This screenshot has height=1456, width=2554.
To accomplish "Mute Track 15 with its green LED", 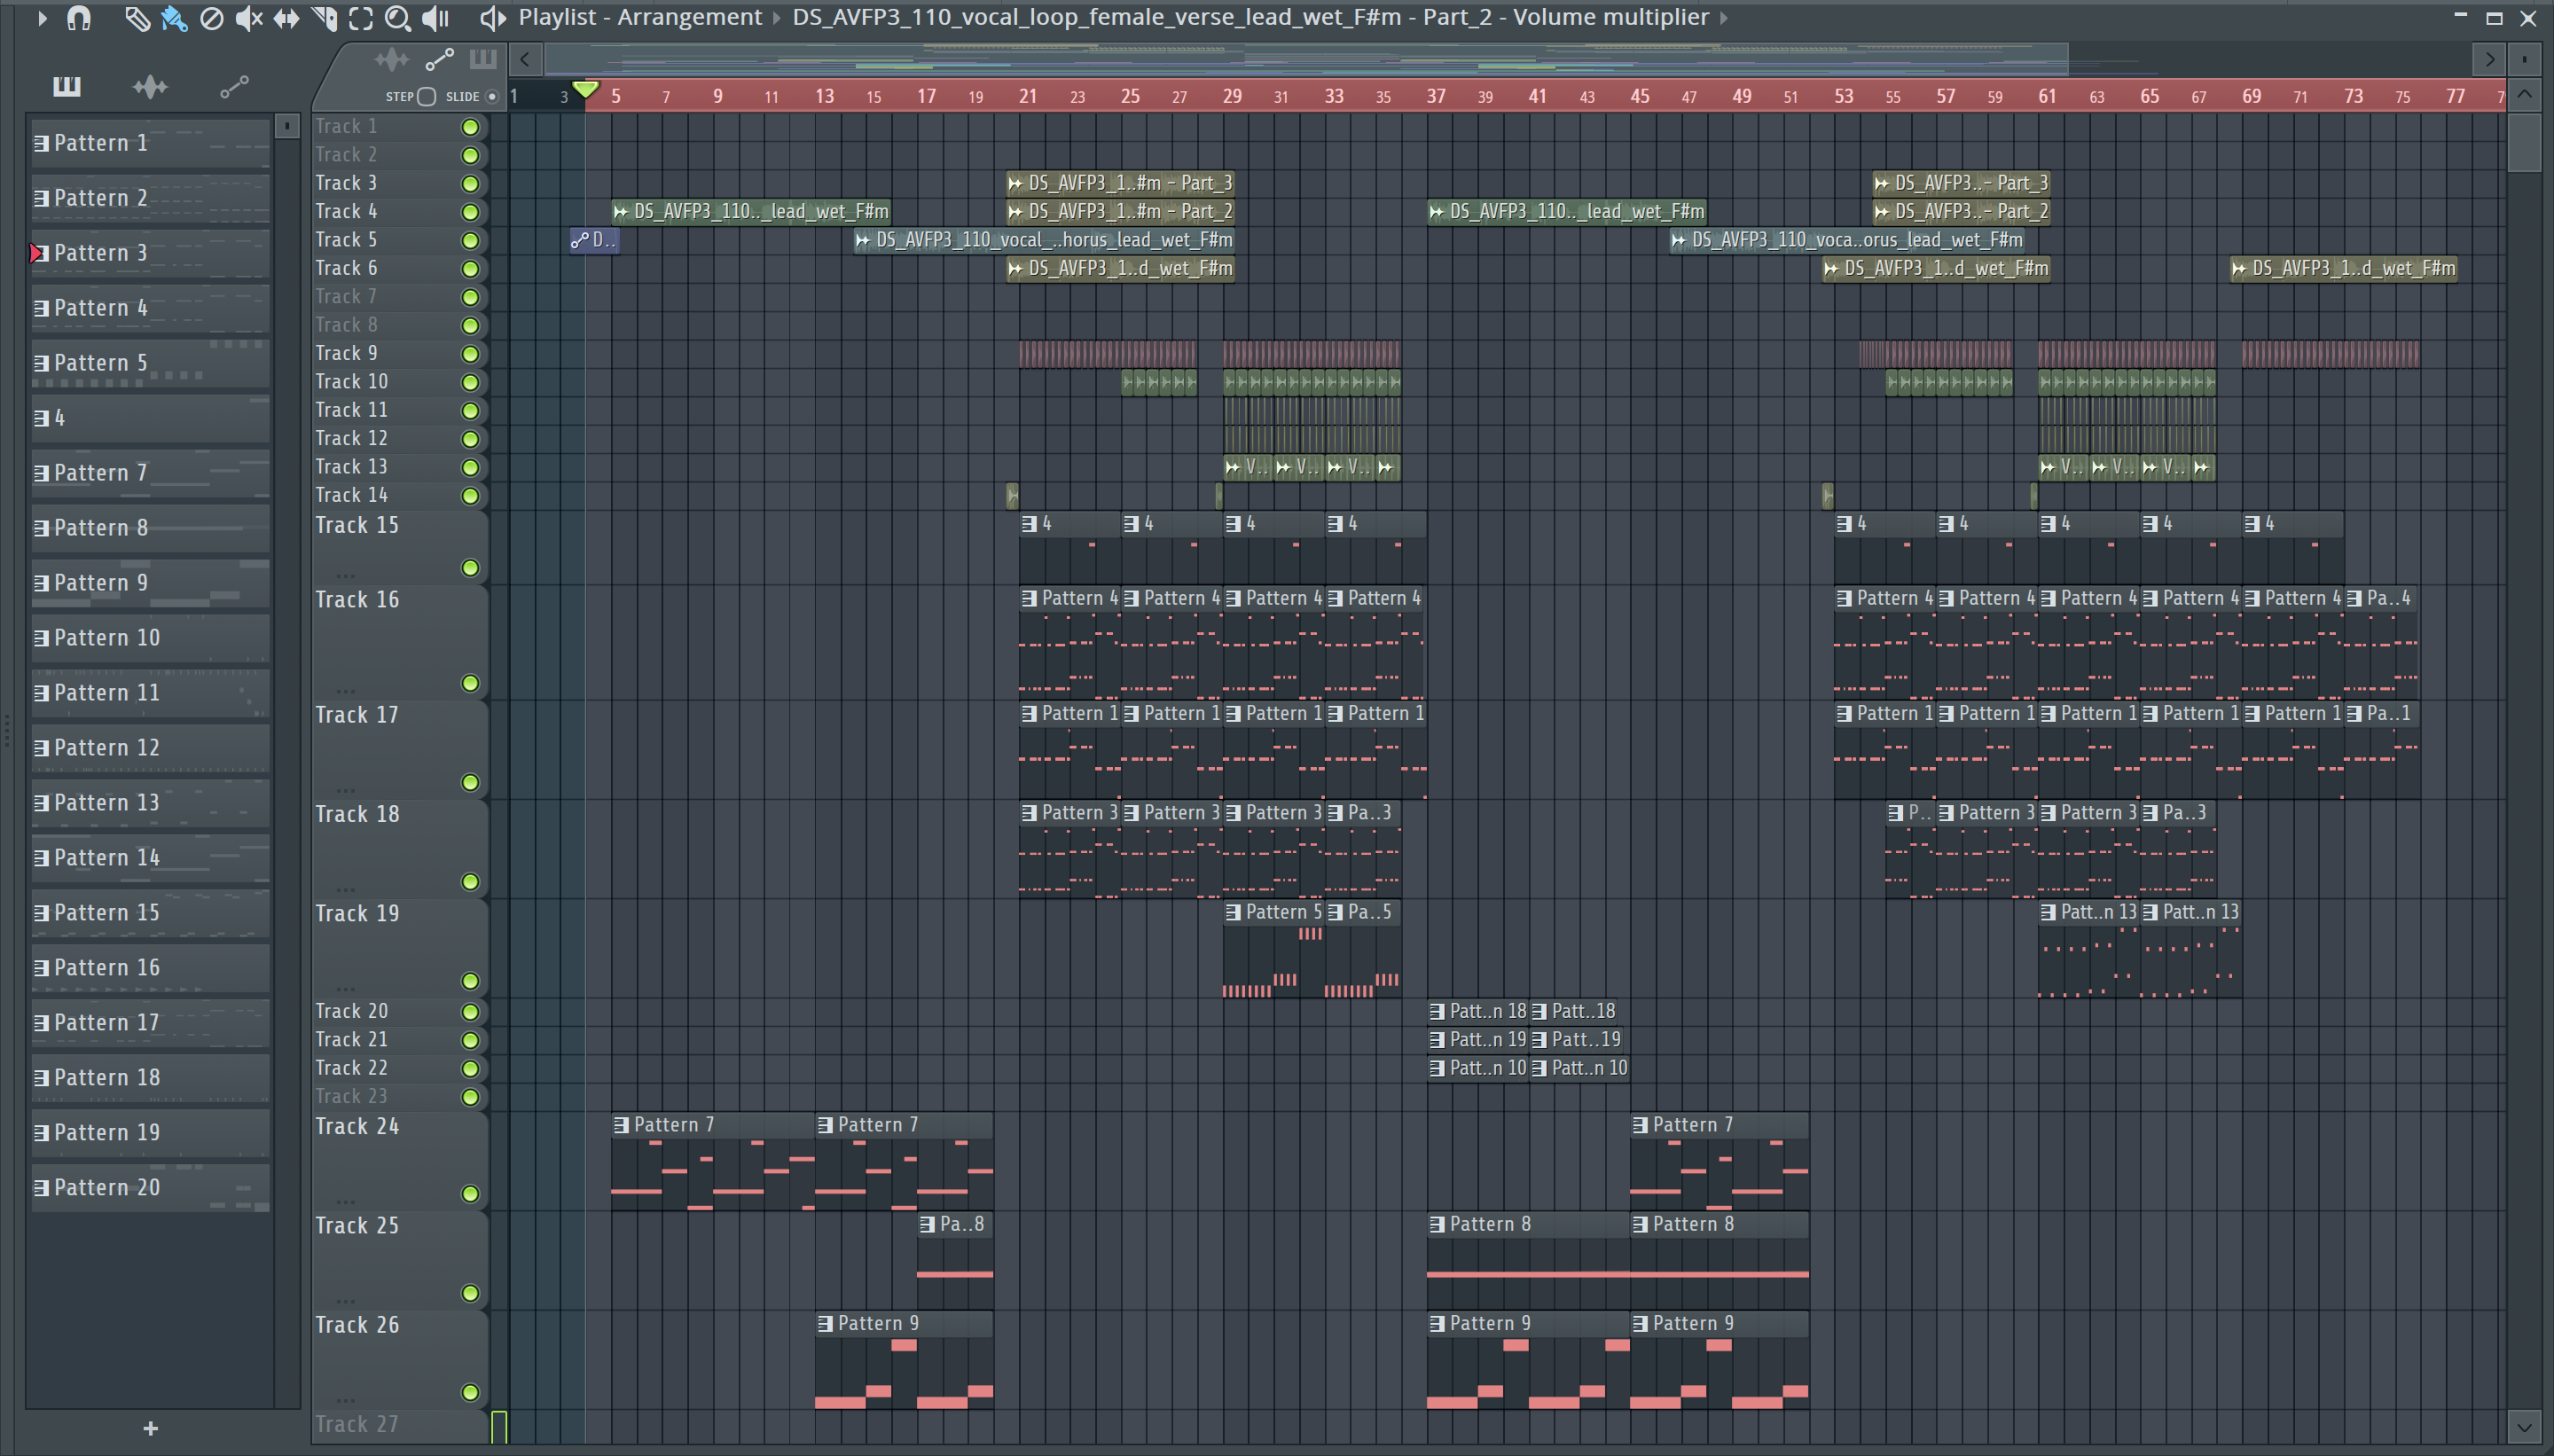I will [x=470, y=568].
